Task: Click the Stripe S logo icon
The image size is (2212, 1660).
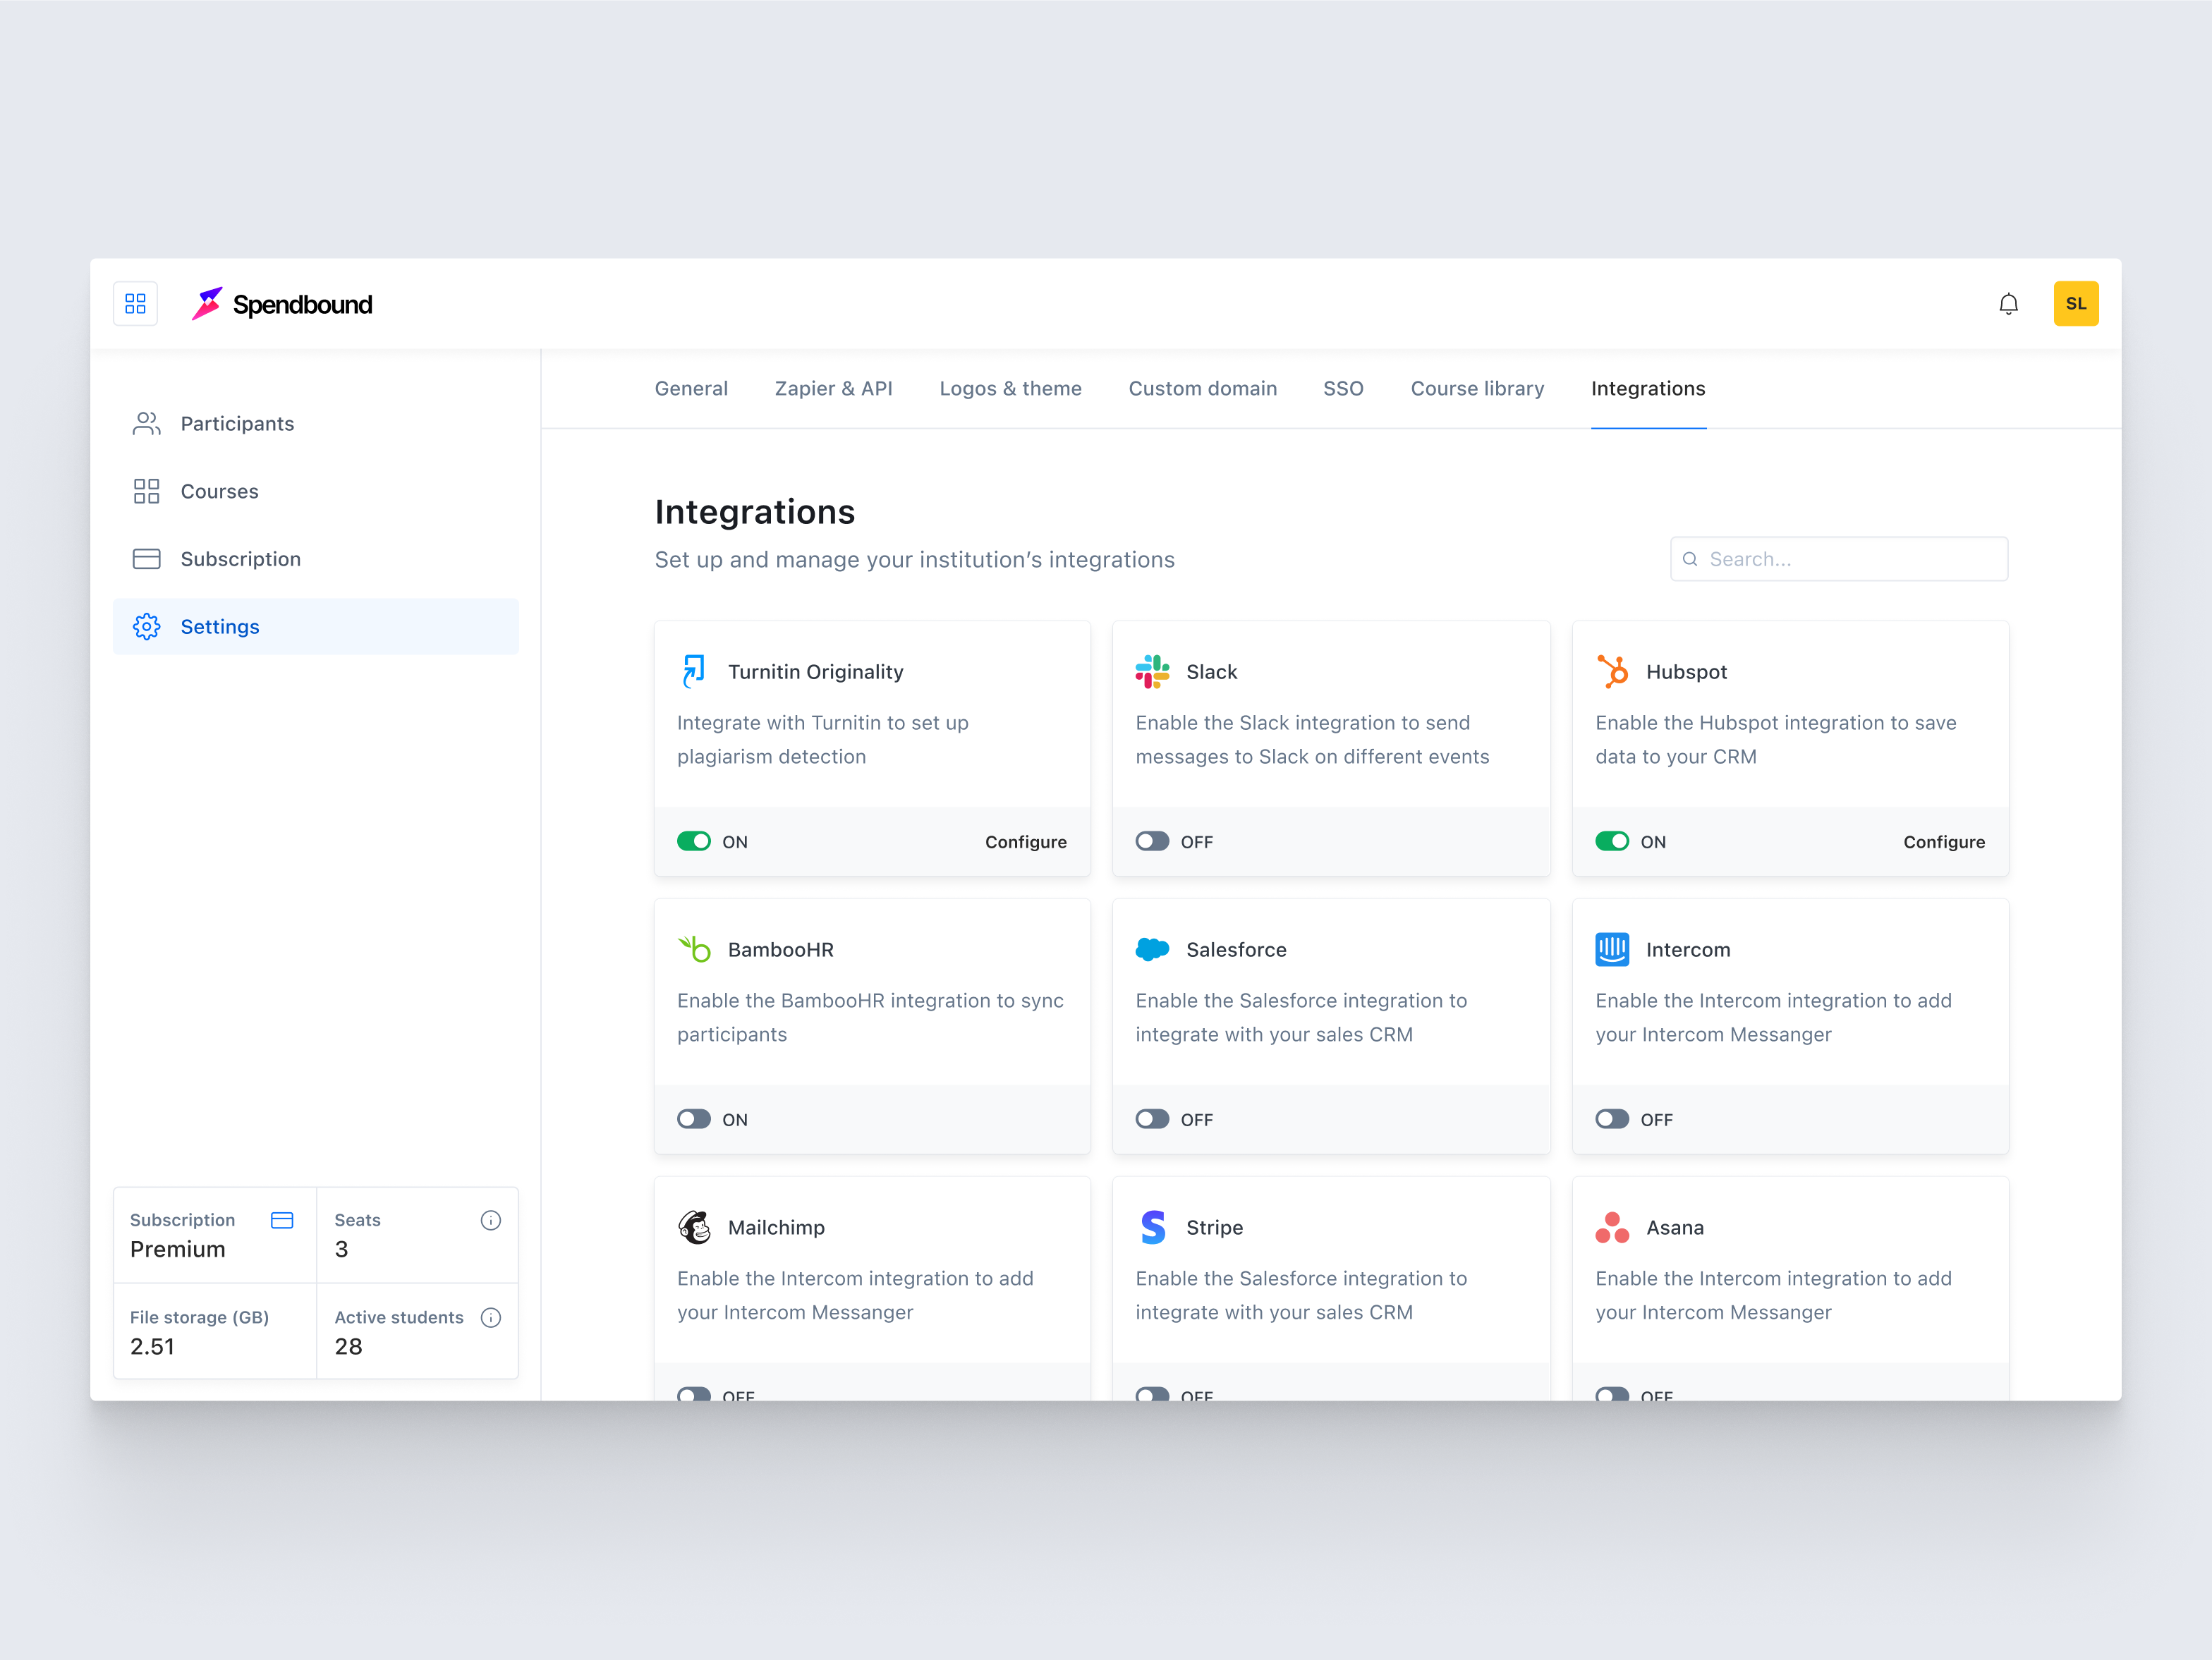Action: (x=1152, y=1227)
